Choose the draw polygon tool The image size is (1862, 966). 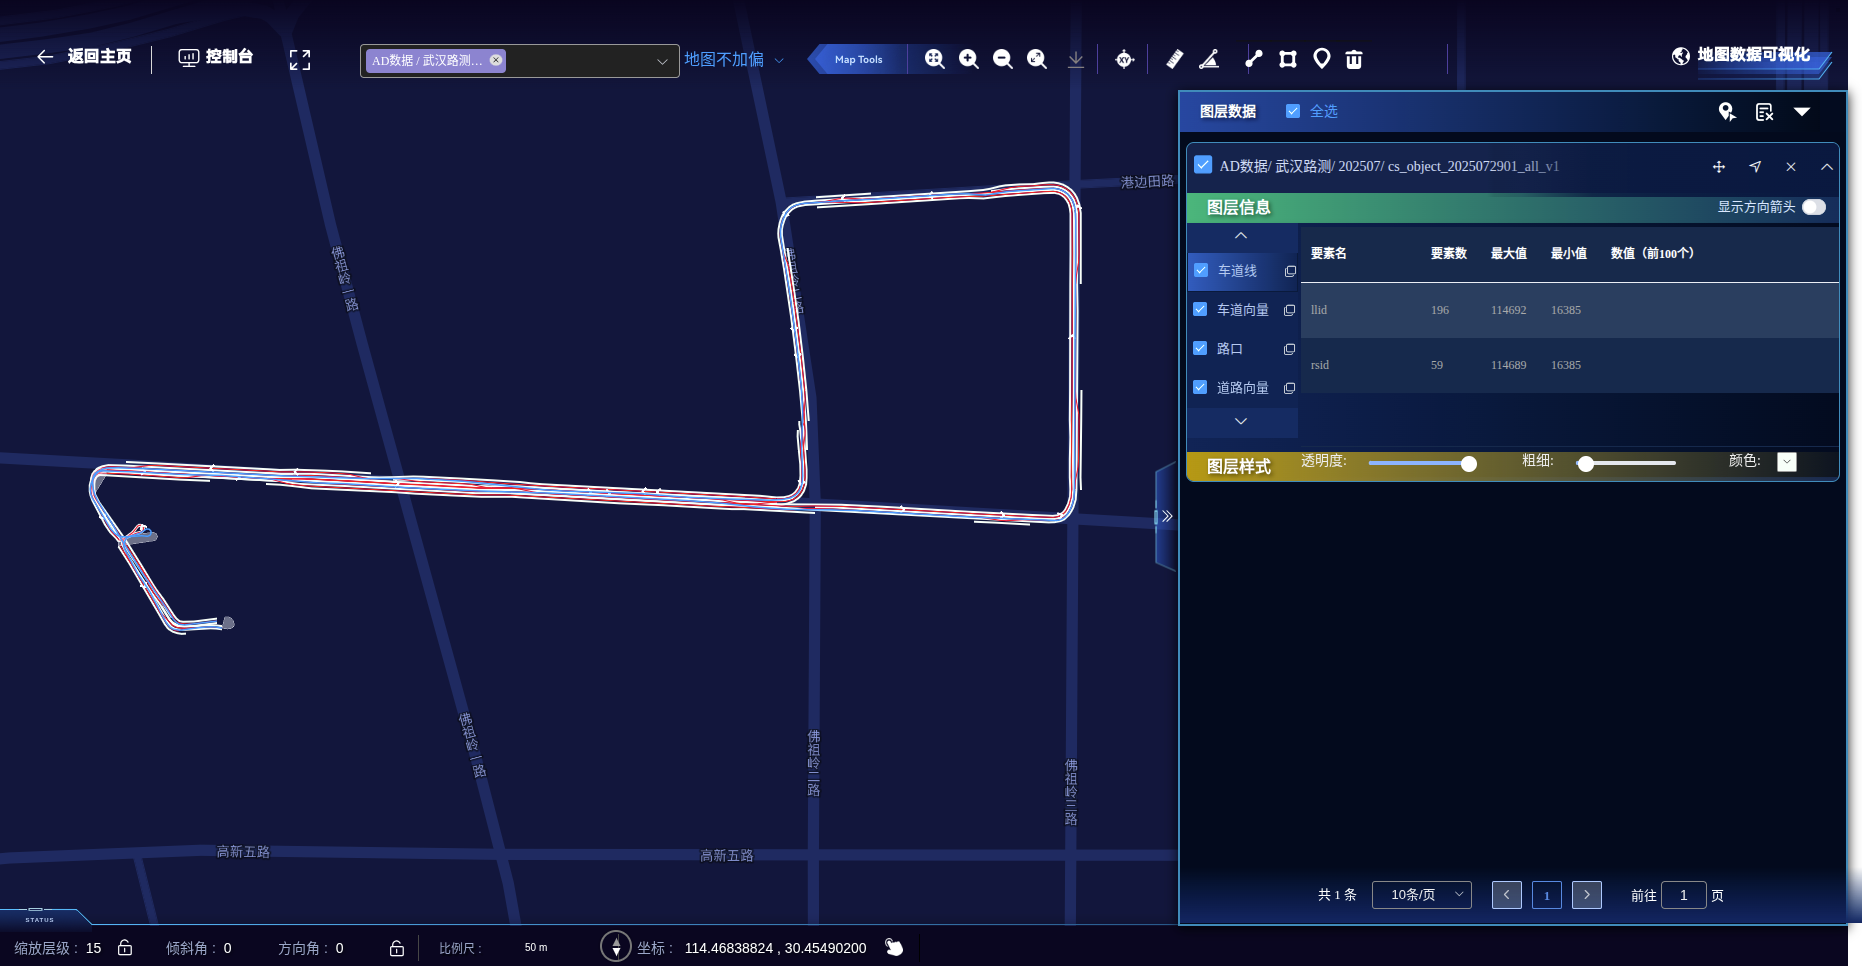1288,59
